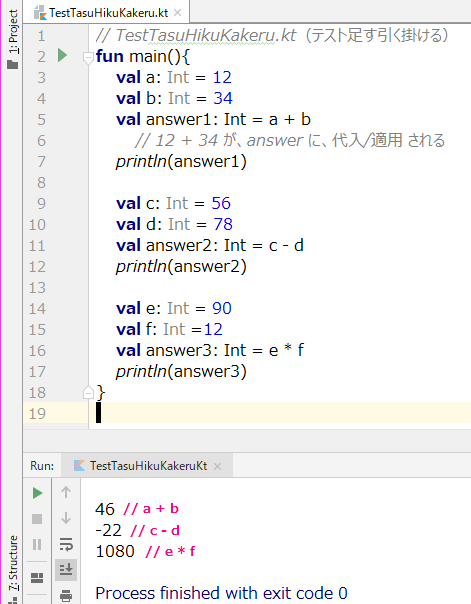Print the console output

(66, 595)
